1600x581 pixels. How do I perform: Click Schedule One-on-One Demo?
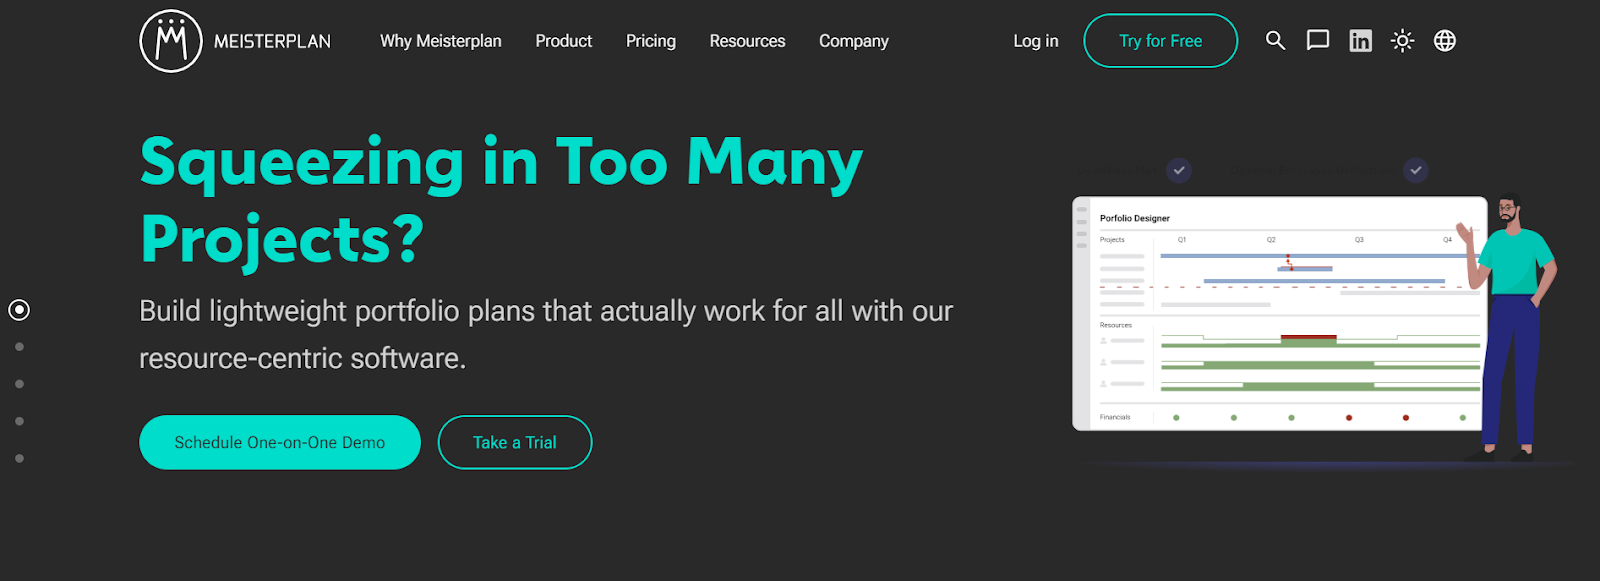(279, 441)
